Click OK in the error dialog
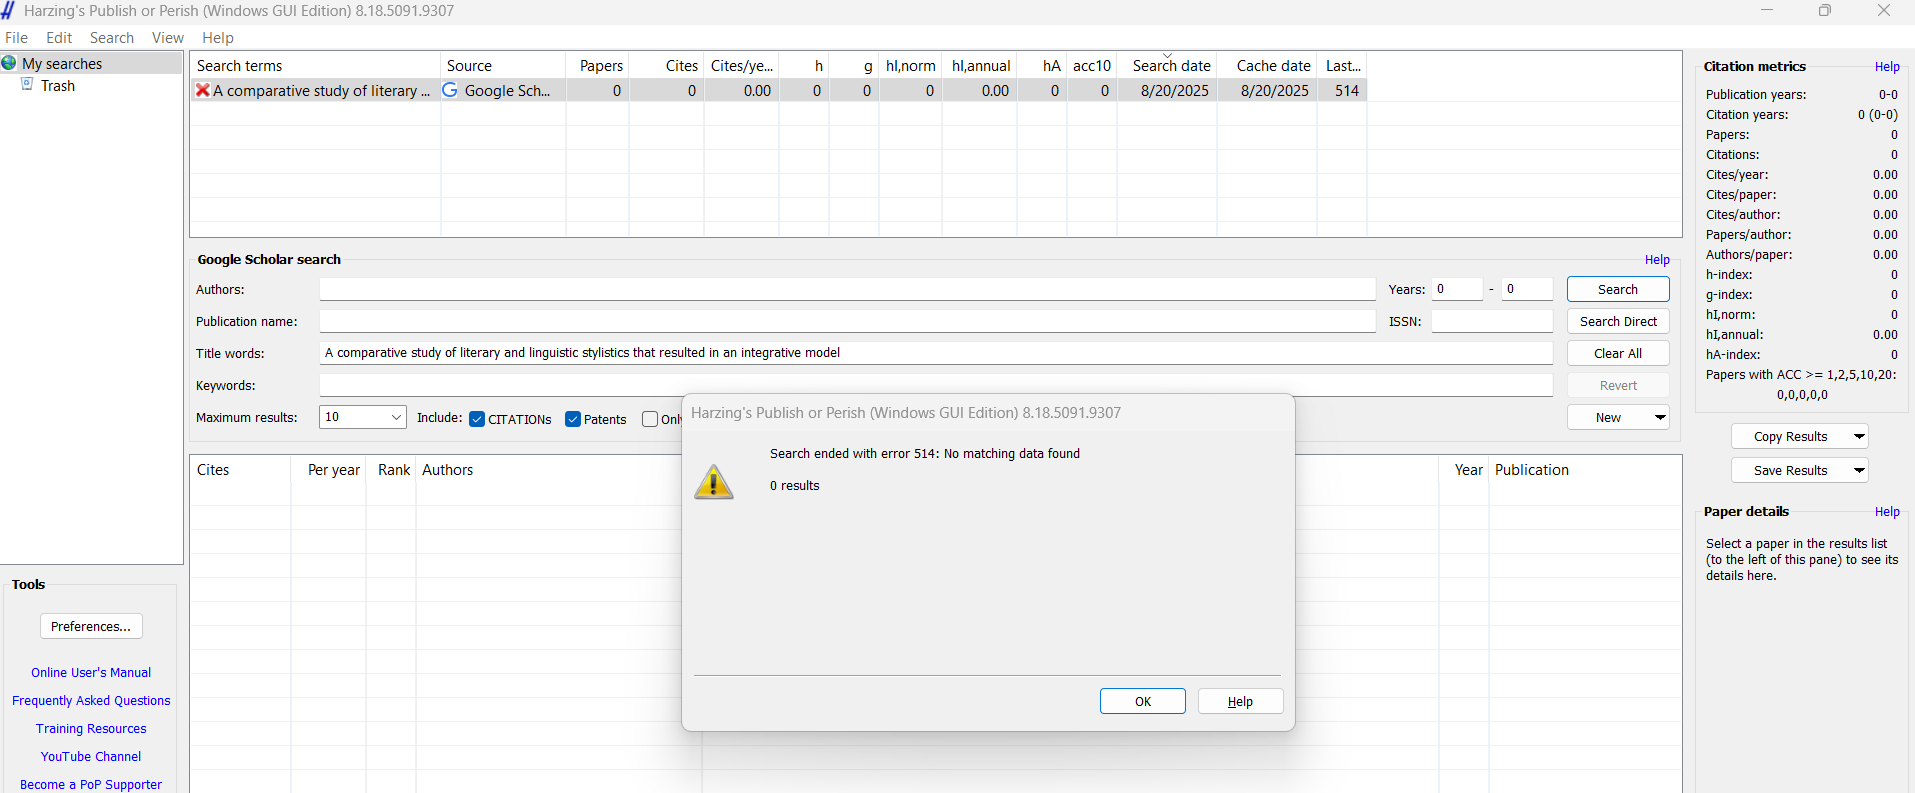 (x=1143, y=701)
